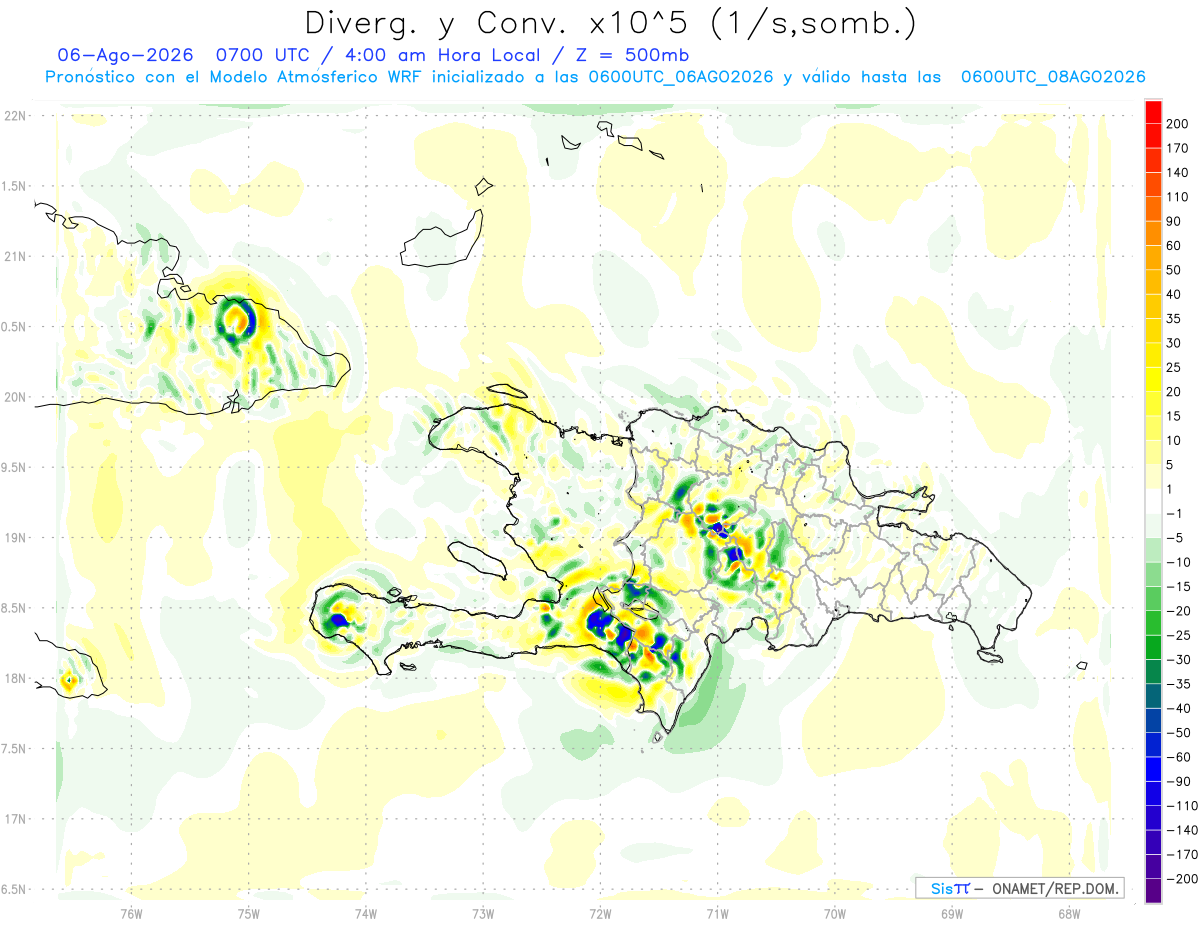The width and height of the screenshot is (1200, 927).
Task: Click the "-90" value on the color scale
Action: click(1180, 782)
